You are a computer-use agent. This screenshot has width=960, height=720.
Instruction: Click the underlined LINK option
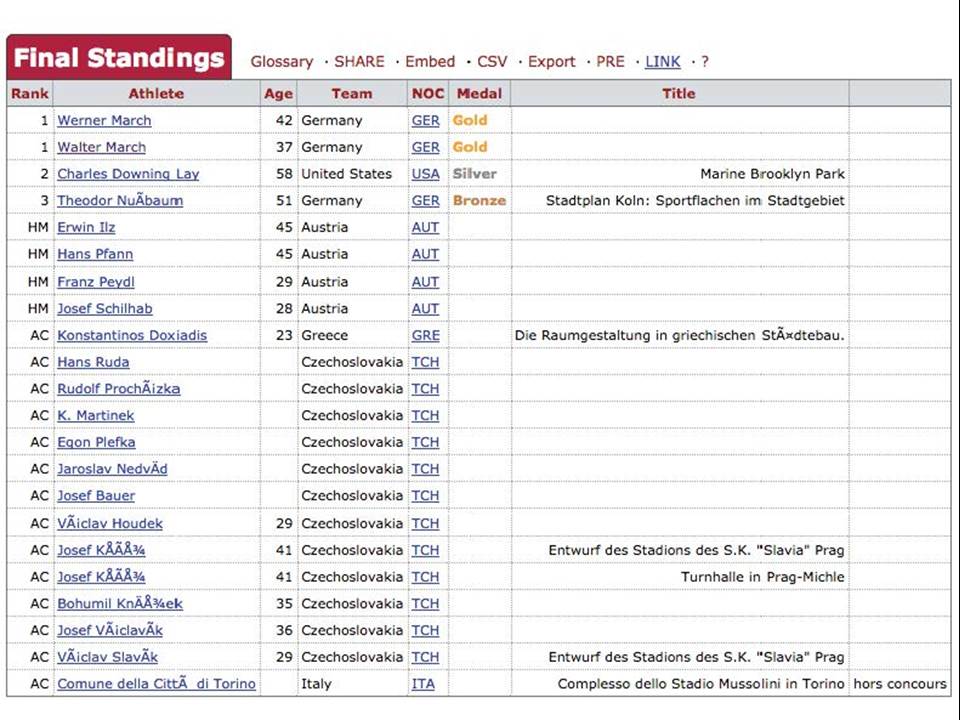[x=662, y=62]
